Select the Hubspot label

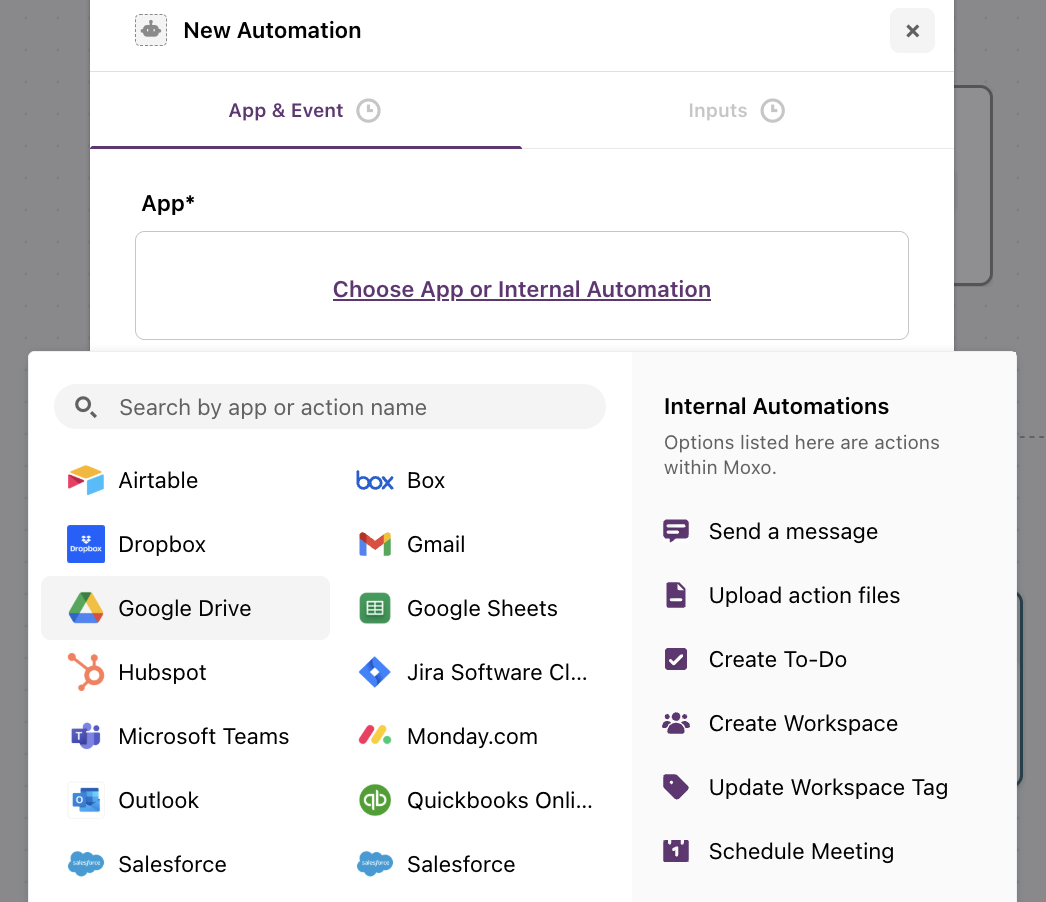point(162,672)
